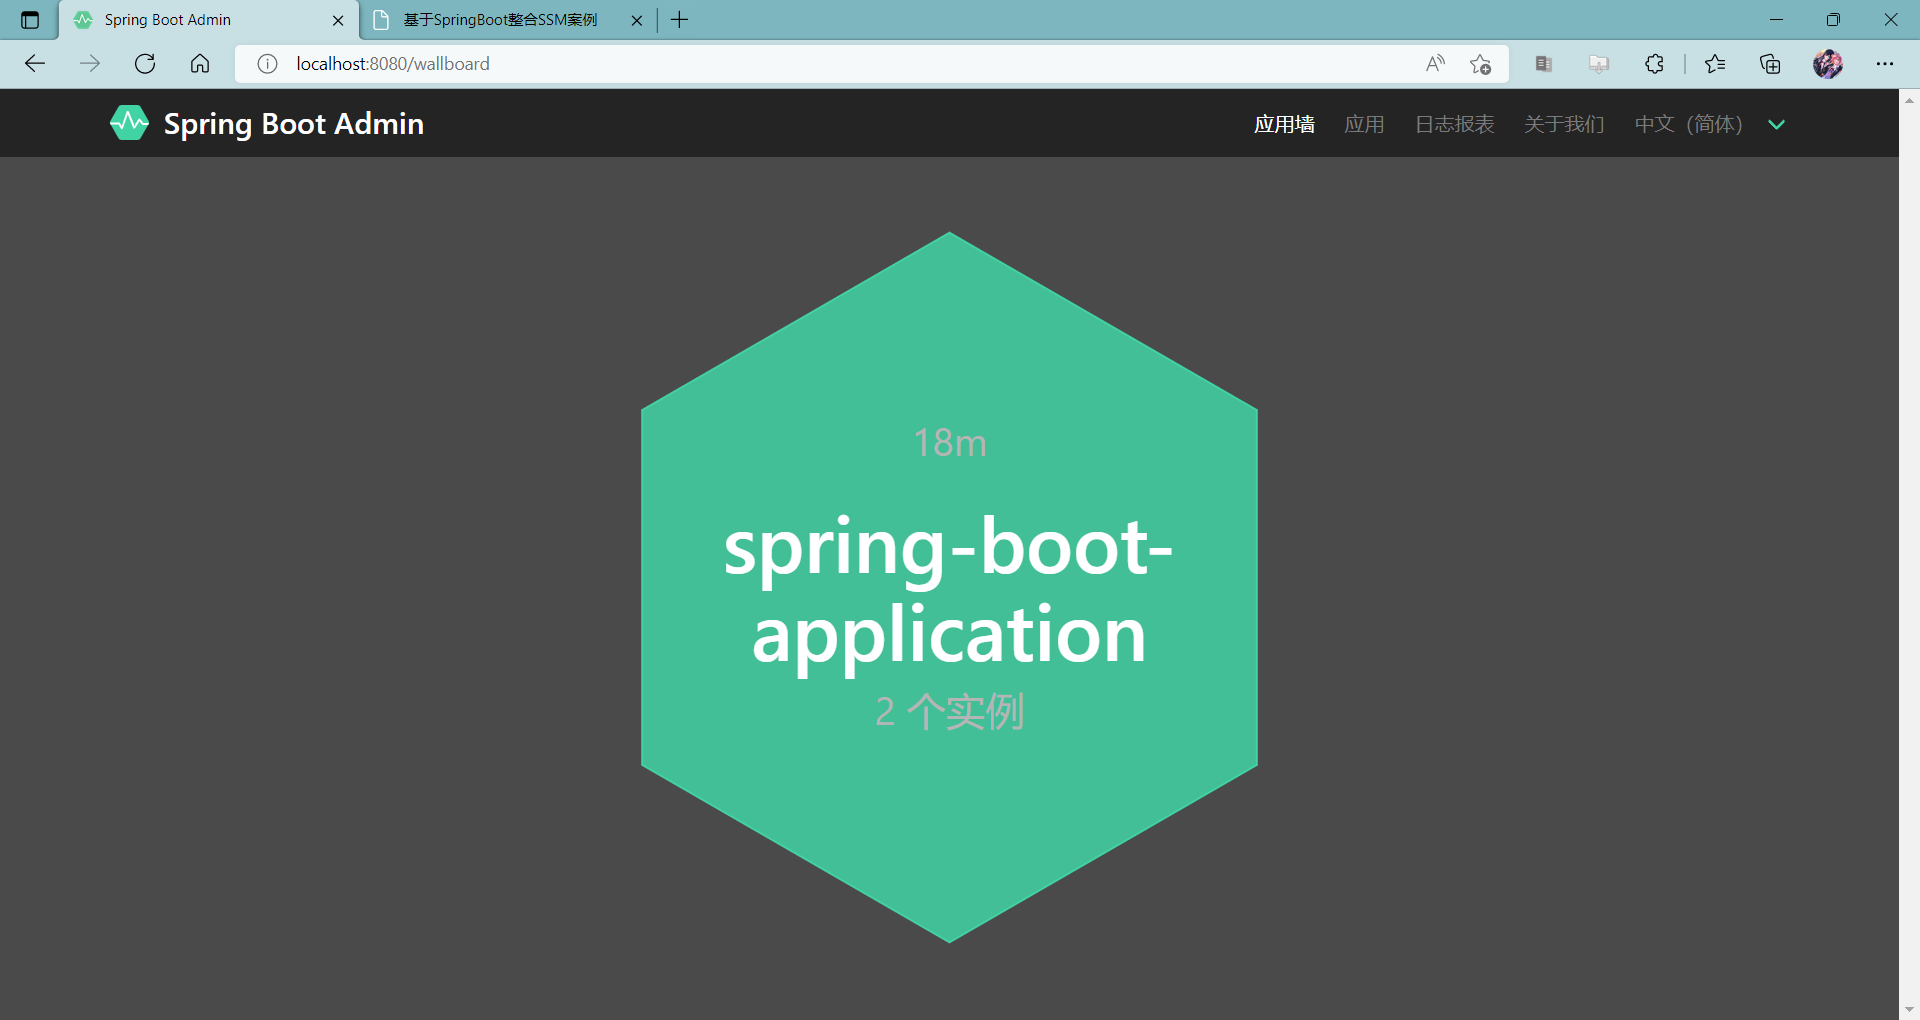Activate the Read aloud icon
Screen dimensions: 1920x1020
(x=1435, y=64)
